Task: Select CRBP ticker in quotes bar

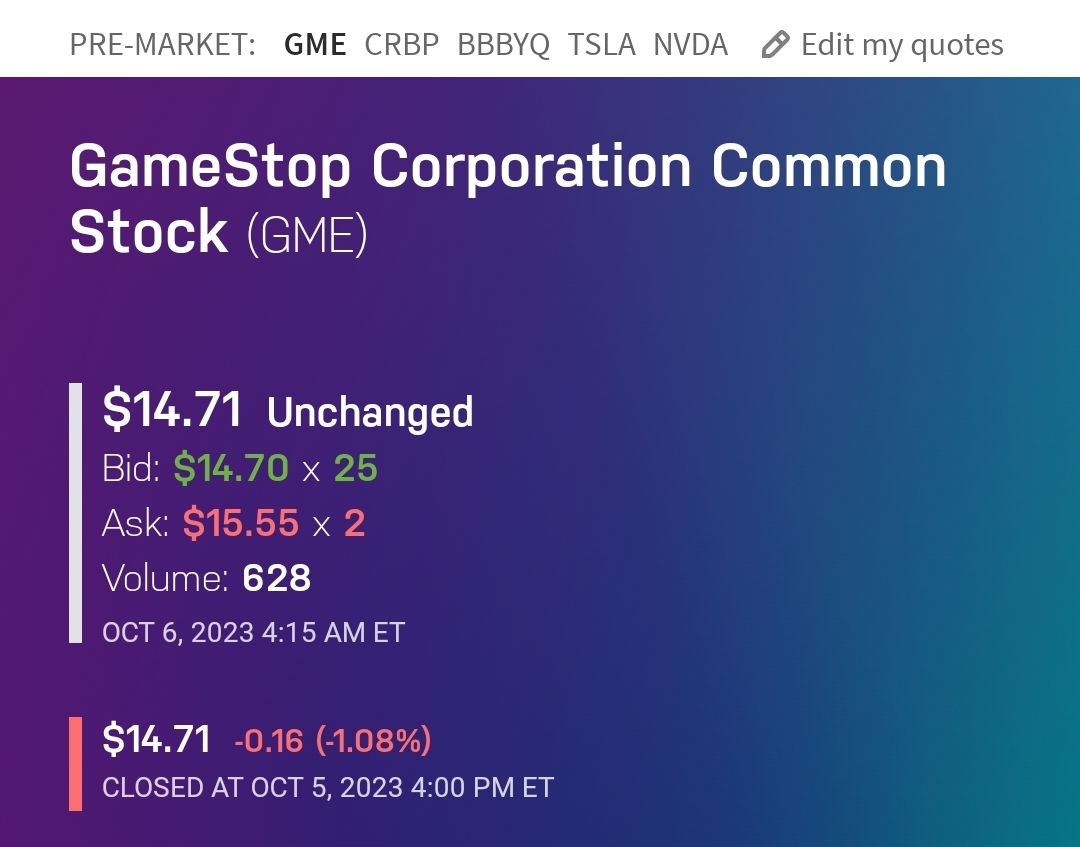Action: tap(401, 45)
